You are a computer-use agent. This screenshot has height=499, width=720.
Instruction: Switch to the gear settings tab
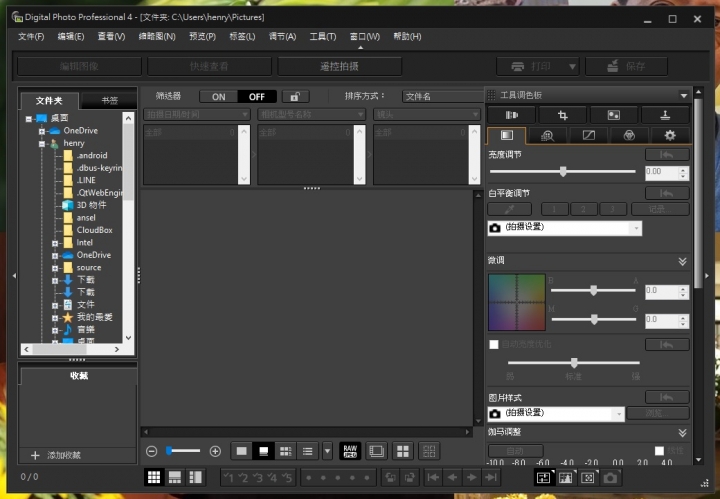coord(670,135)
